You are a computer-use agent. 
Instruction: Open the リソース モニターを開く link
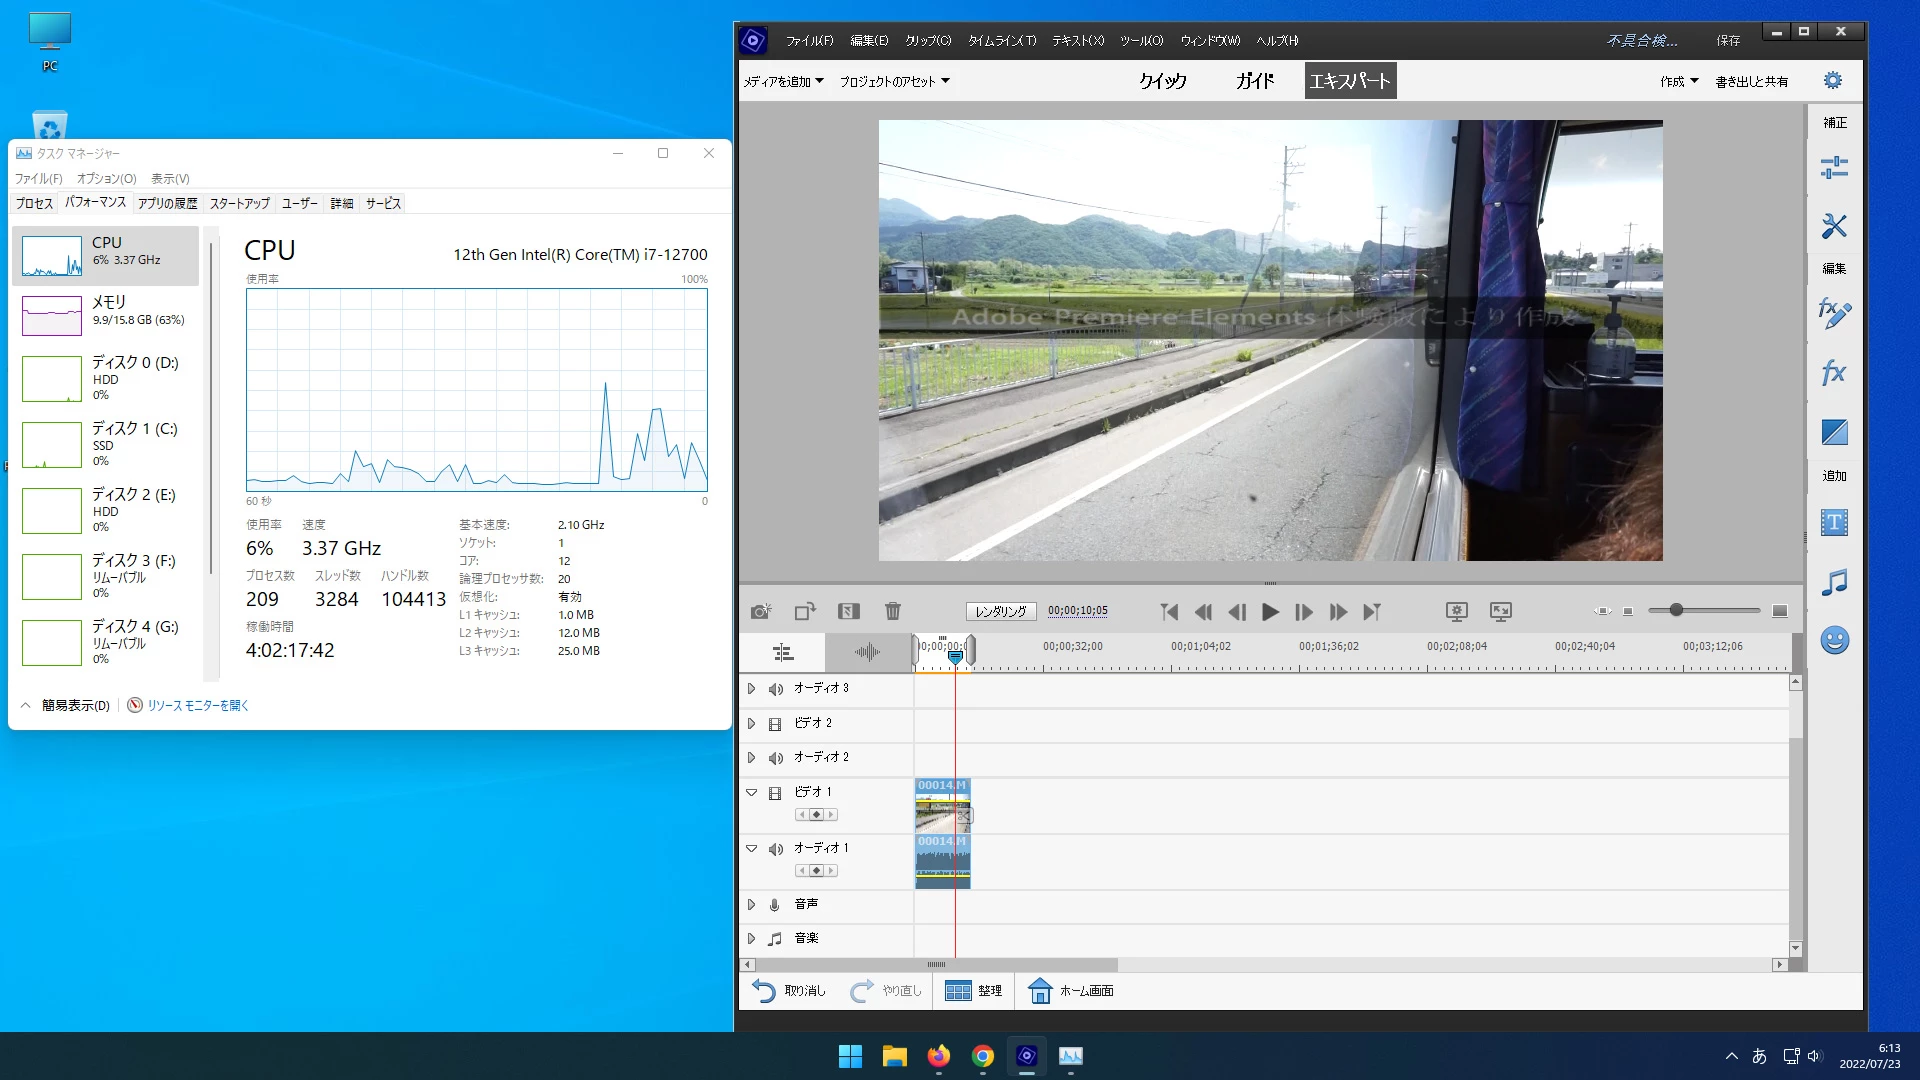[197, 706]
